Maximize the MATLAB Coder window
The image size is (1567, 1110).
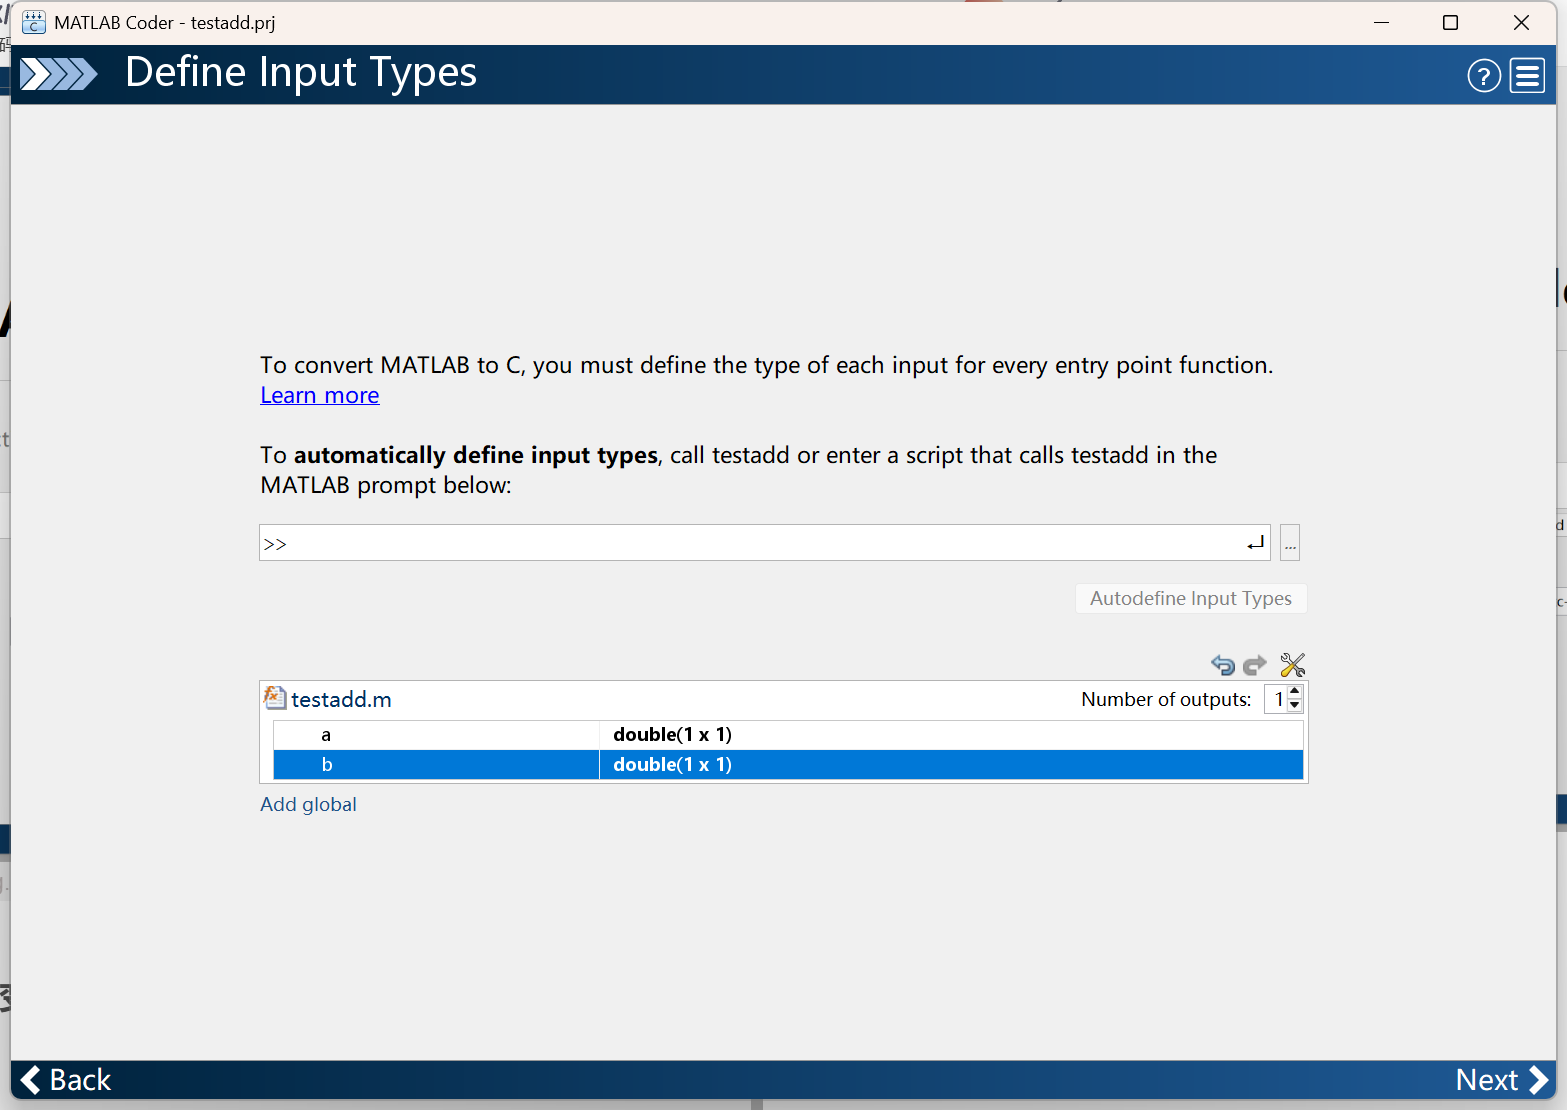1450,22
